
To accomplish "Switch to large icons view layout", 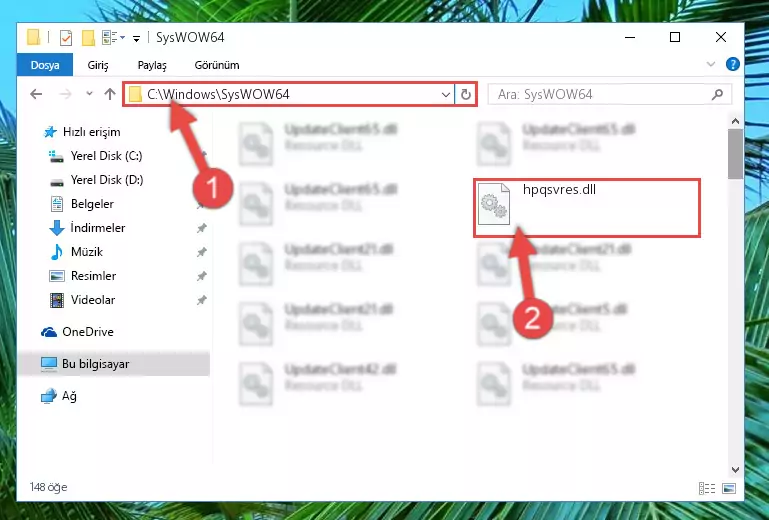I will (x=729, y=488).
